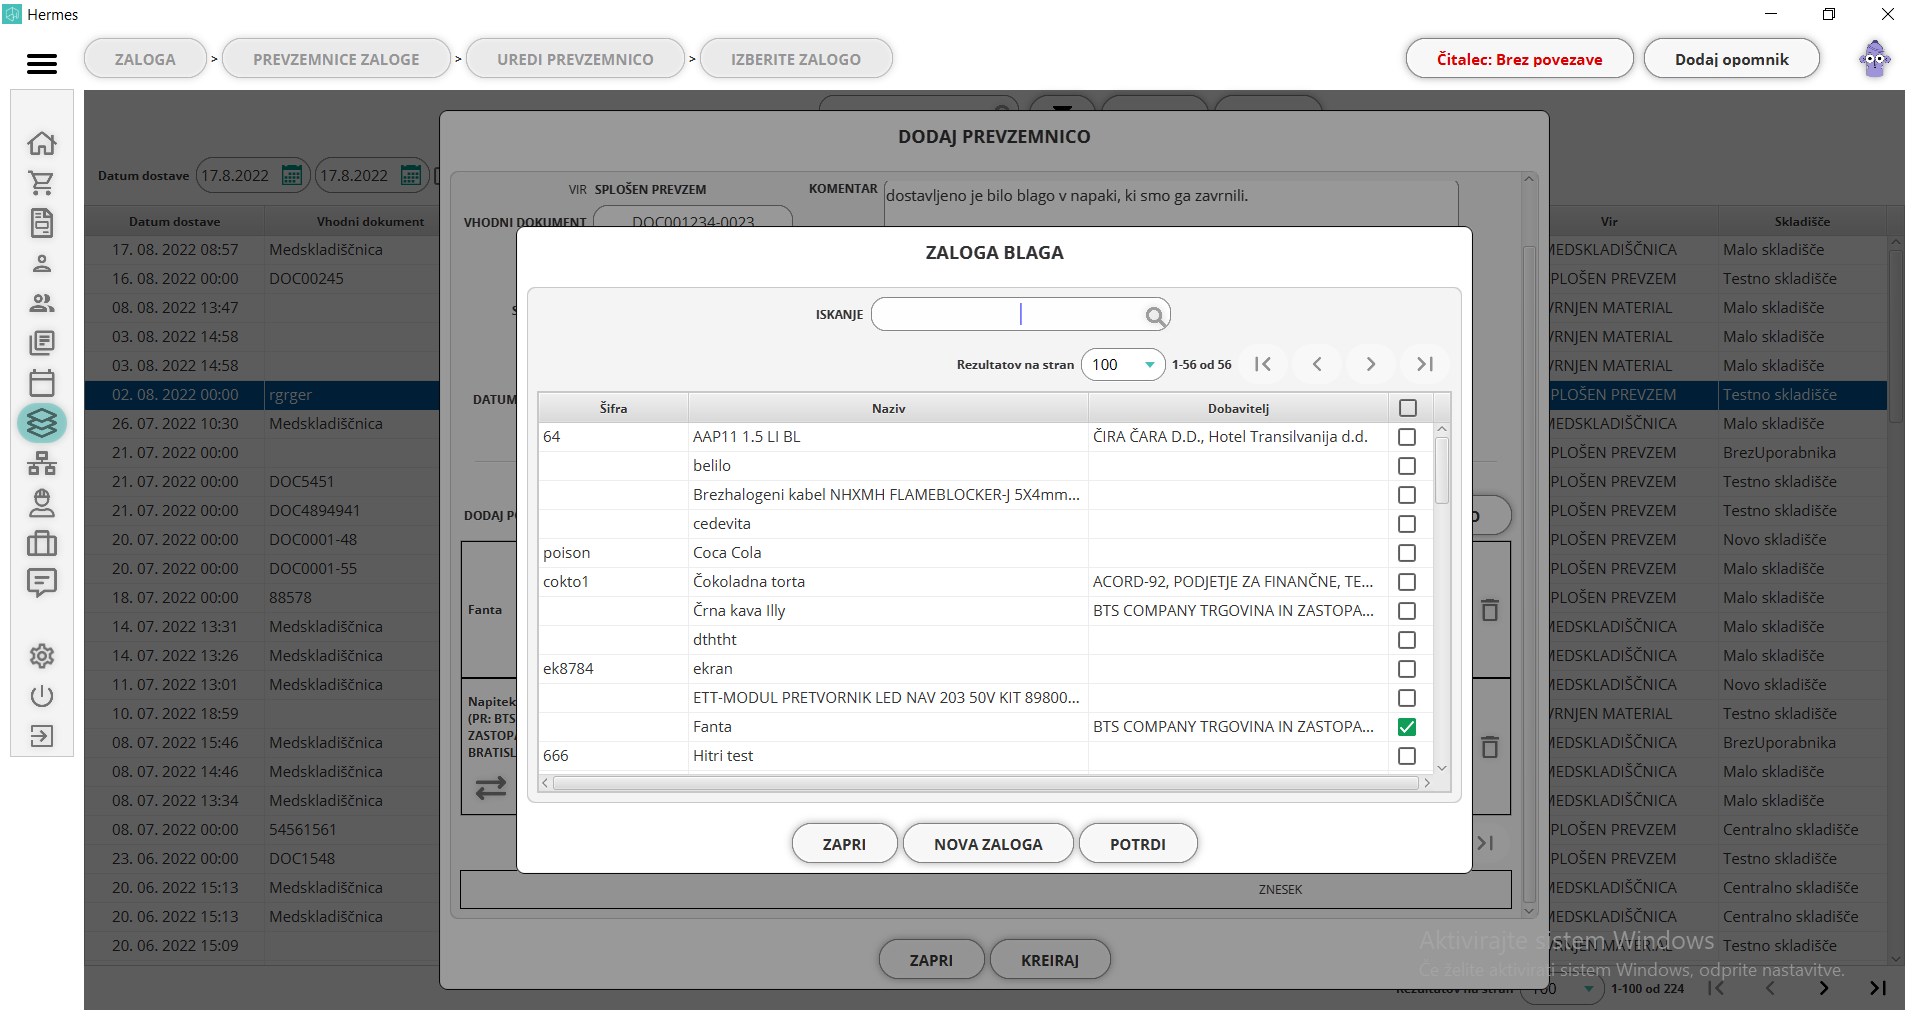Open the suitcase sidebar icon
Viewport: 1920px width, 1023px height.
coord(42,543)
